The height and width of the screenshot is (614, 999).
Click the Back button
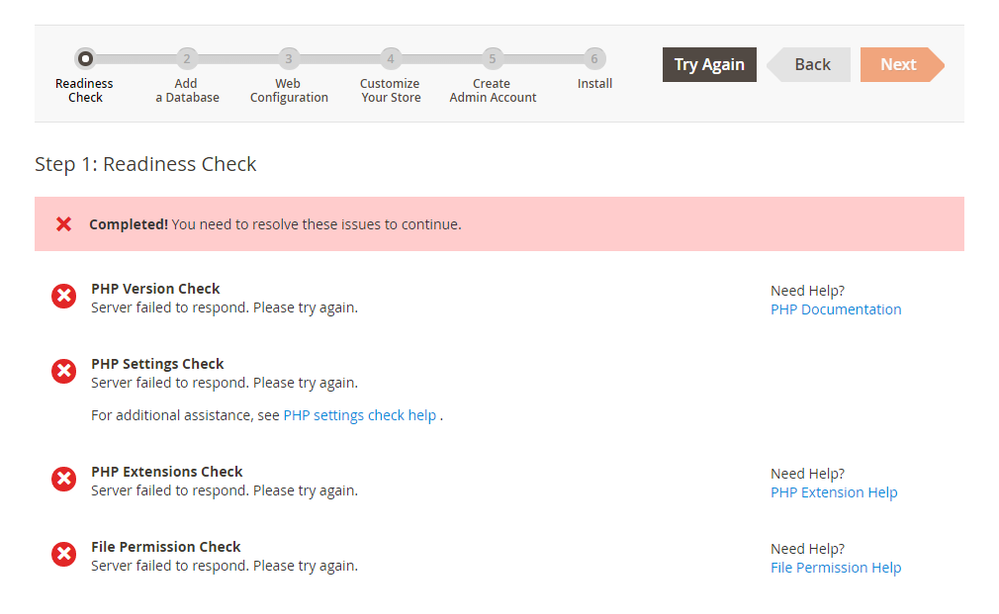(x=811, y=64)
